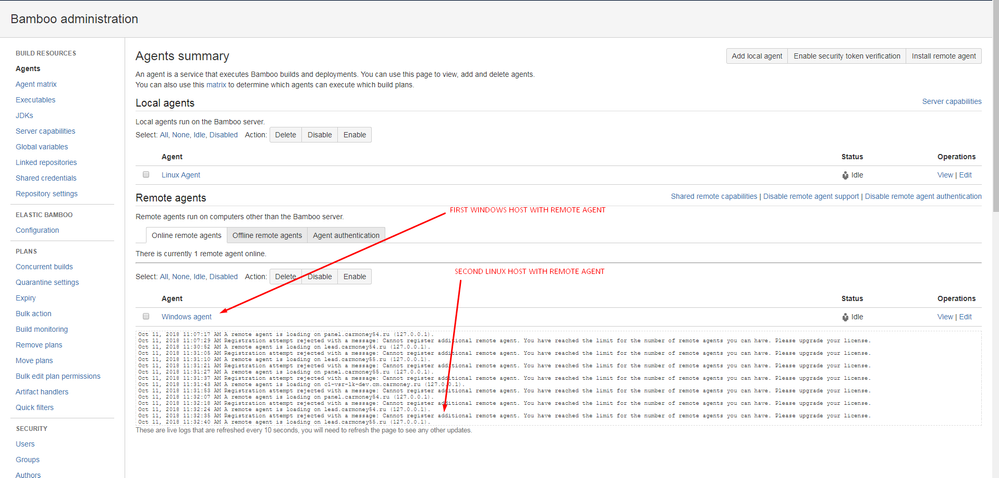
Task: Open Global variables in sidebar
Action: pos(41,147)
